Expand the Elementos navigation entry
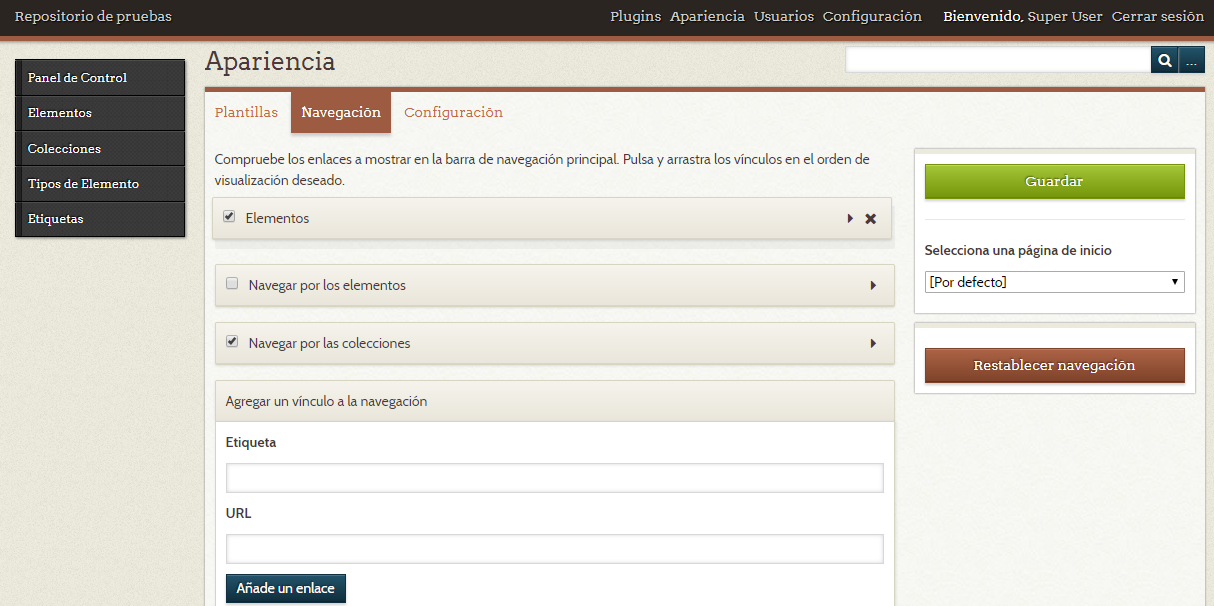This screenshot has width=1214, height=606. 849,217
